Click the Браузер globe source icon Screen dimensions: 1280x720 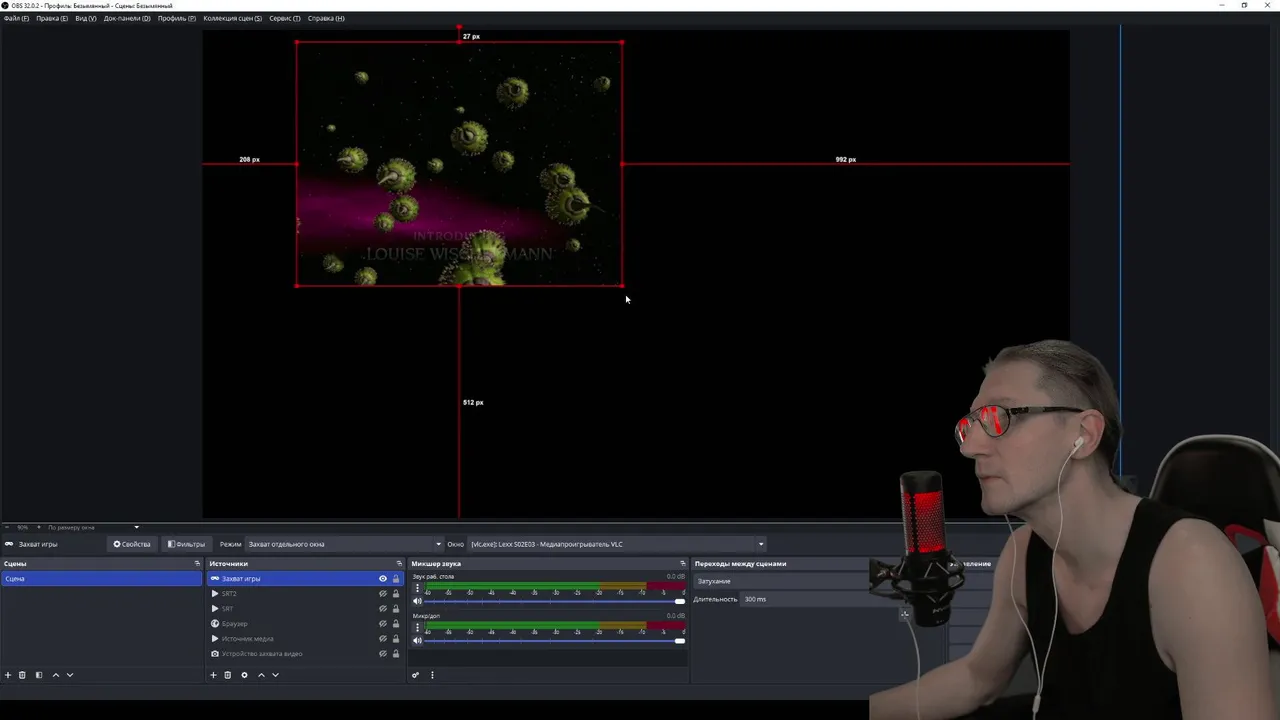click(x=214, y=624)
